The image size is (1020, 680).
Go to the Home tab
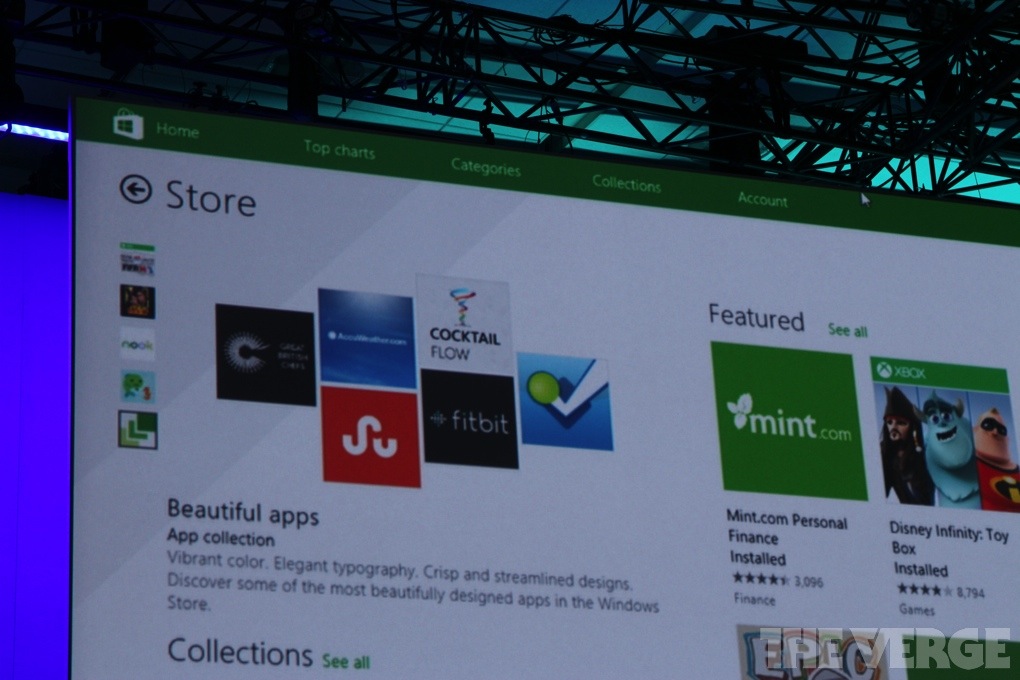tap(177, 131)
